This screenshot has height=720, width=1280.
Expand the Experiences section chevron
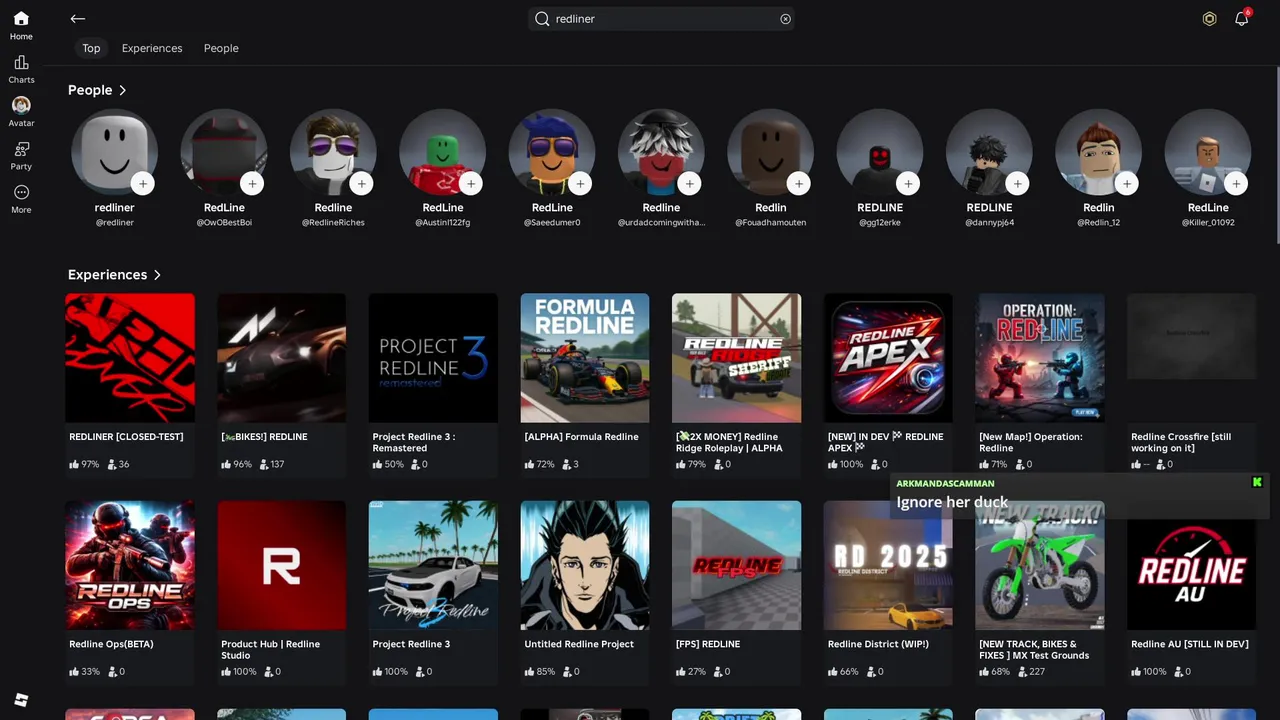point(157,275)
